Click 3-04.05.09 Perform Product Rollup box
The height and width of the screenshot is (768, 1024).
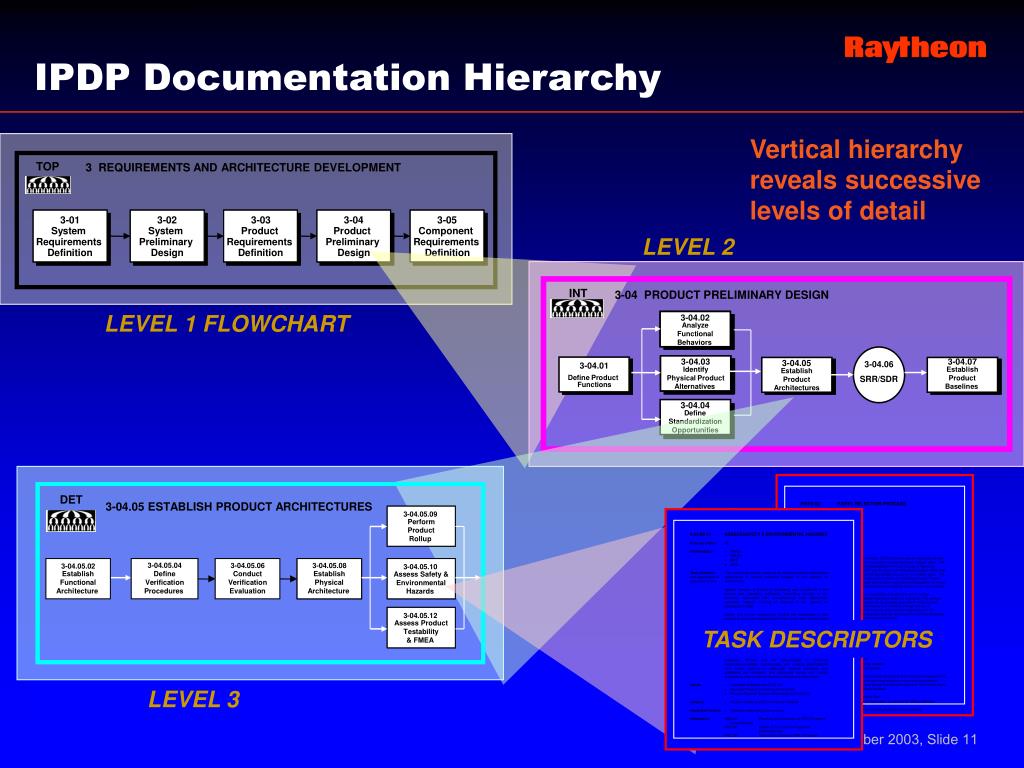(x=421, y=526)
